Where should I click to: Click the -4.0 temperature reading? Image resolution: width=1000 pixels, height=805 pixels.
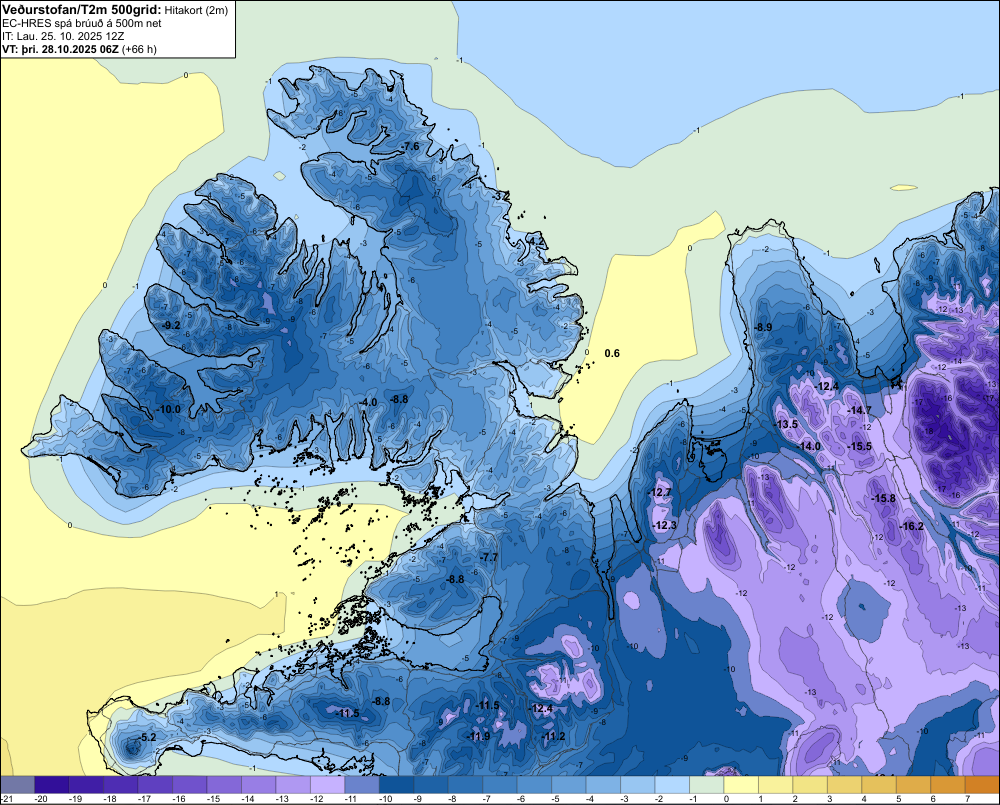tap(369, 402)
